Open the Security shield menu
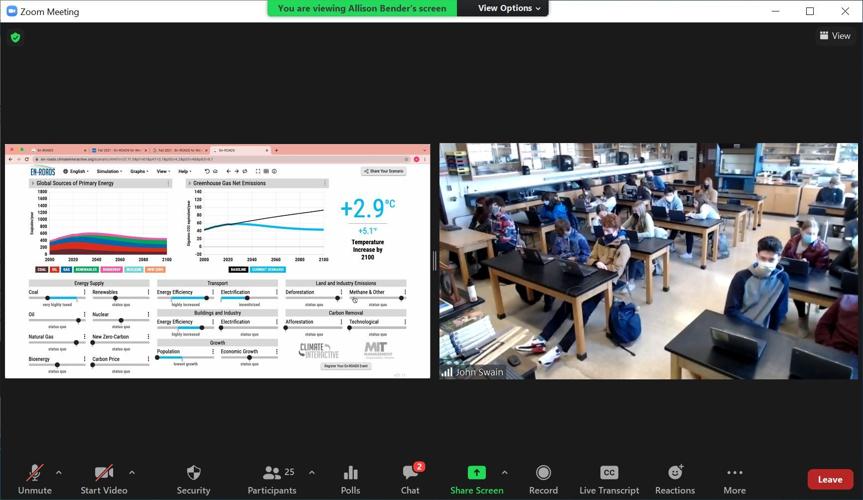This screenshot has width=863, height=500. [x=193, y=479]
